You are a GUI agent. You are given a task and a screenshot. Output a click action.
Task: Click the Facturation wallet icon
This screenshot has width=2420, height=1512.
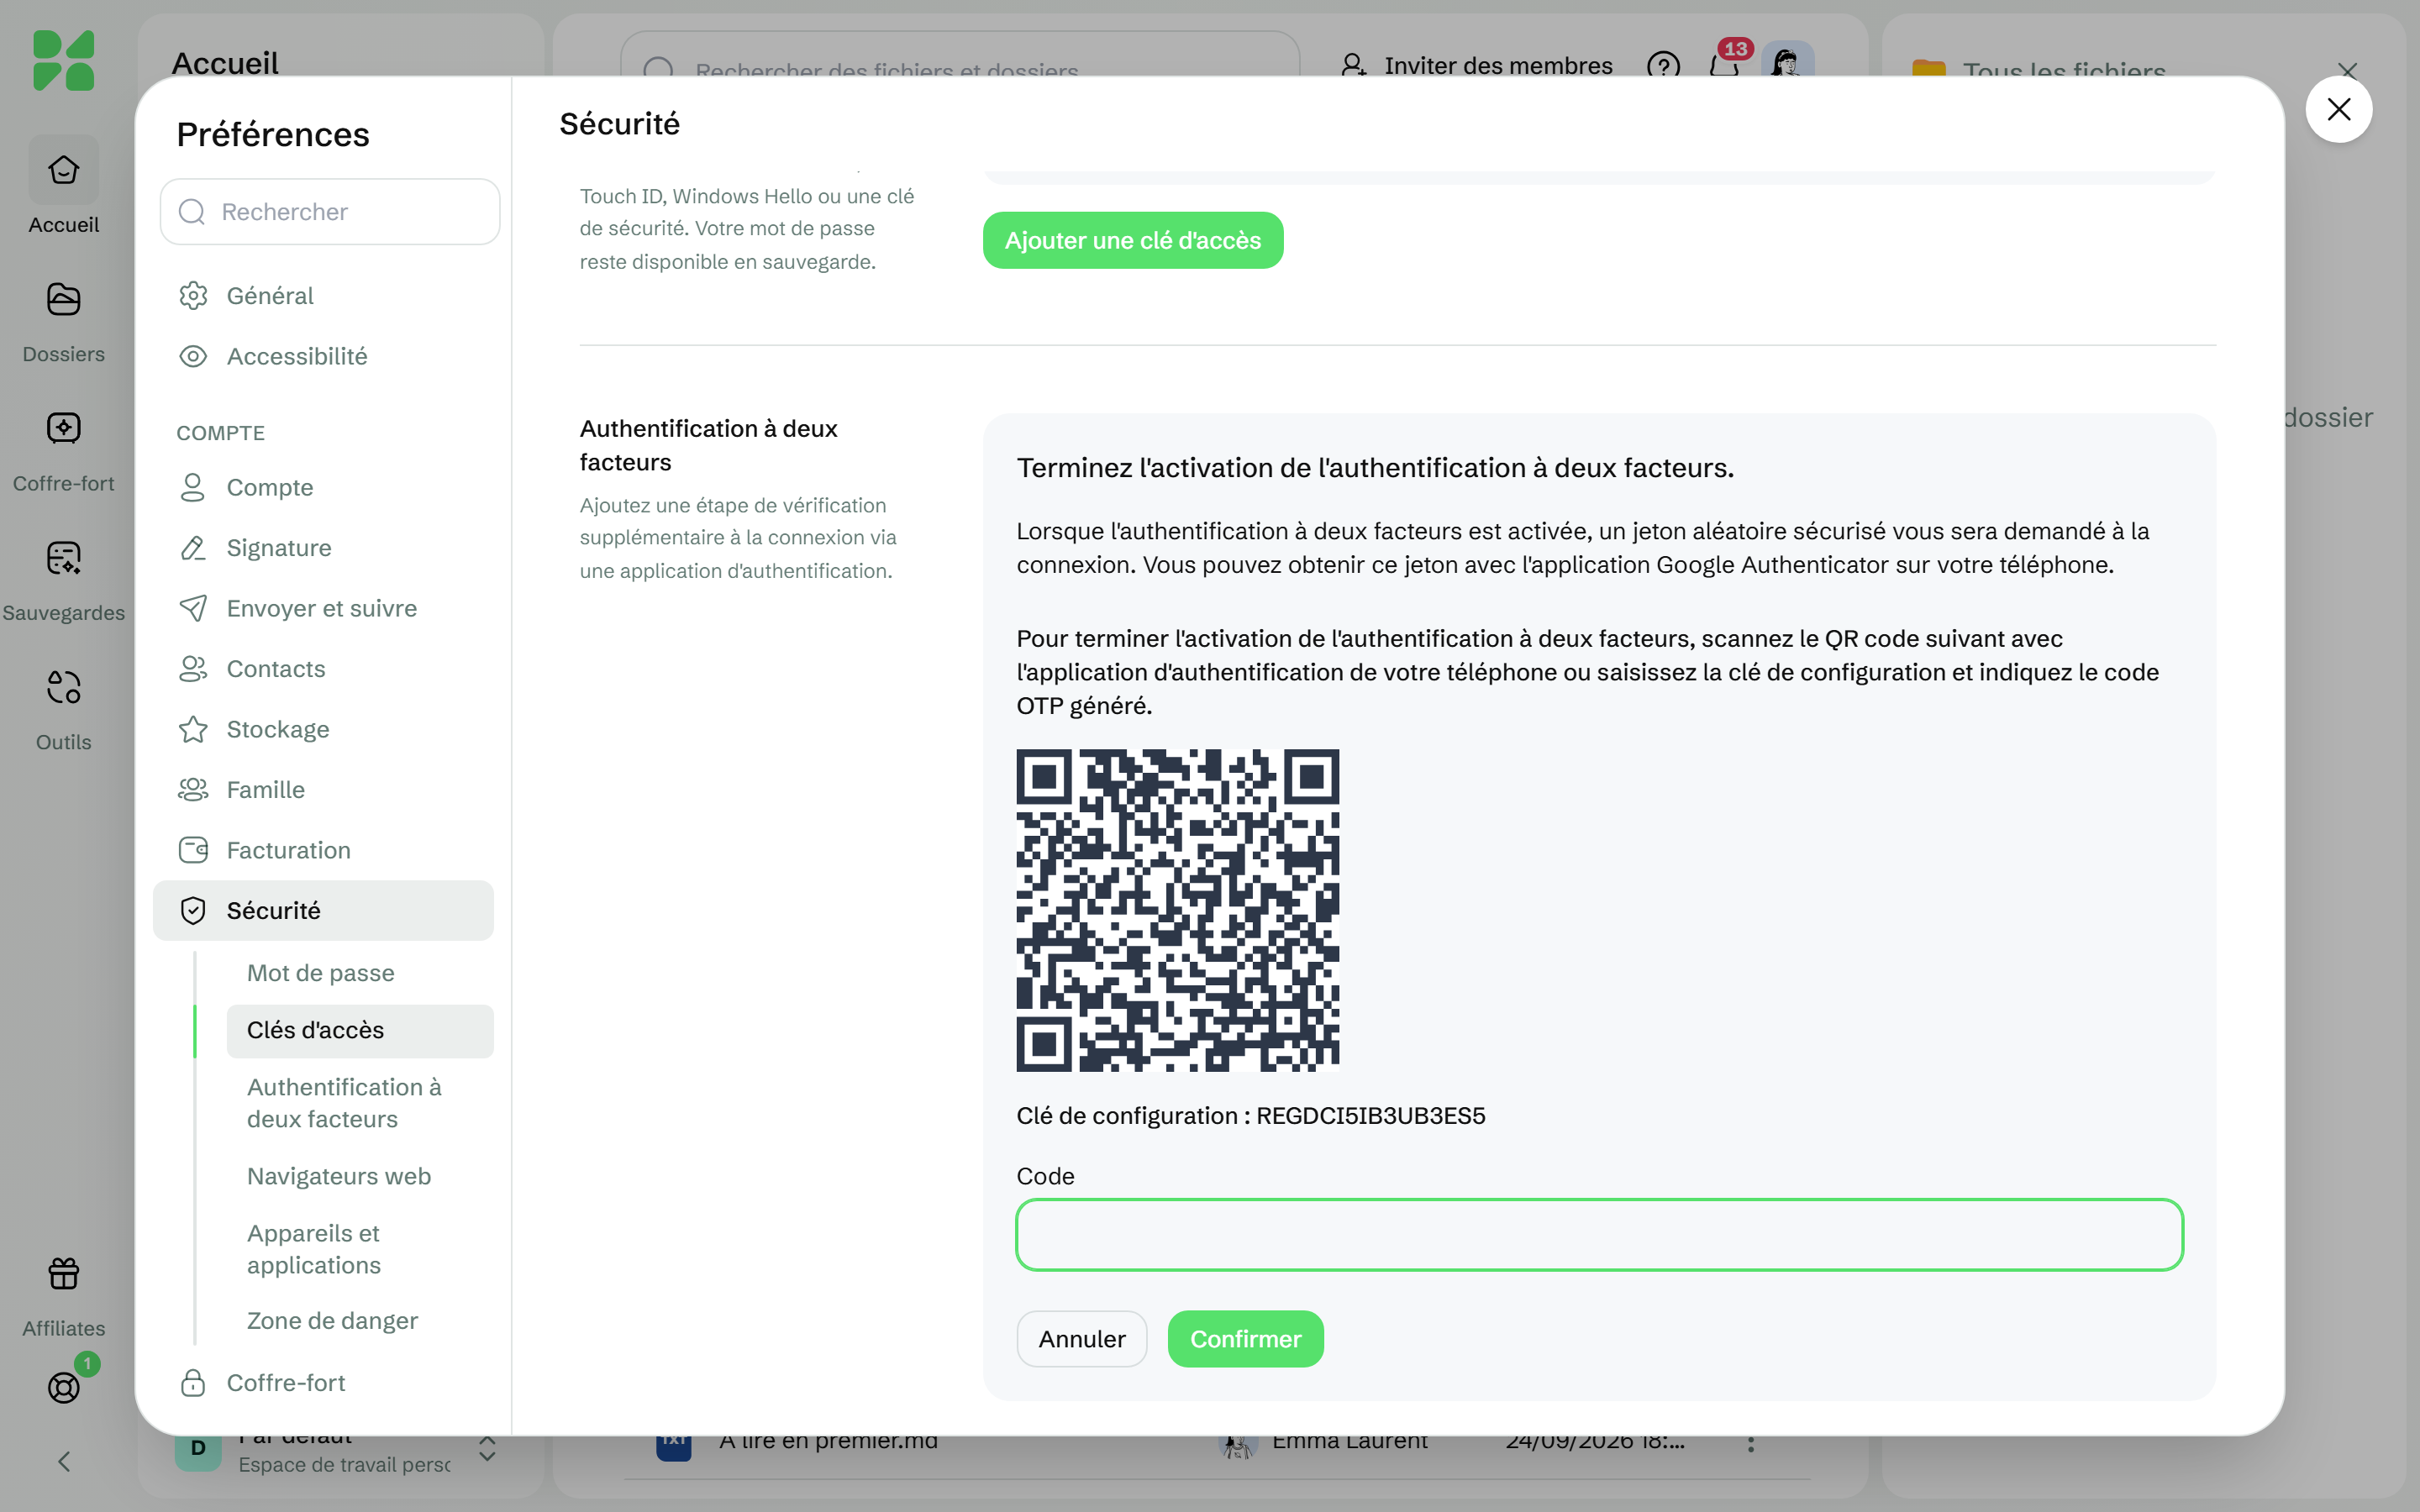pos(193,850)
